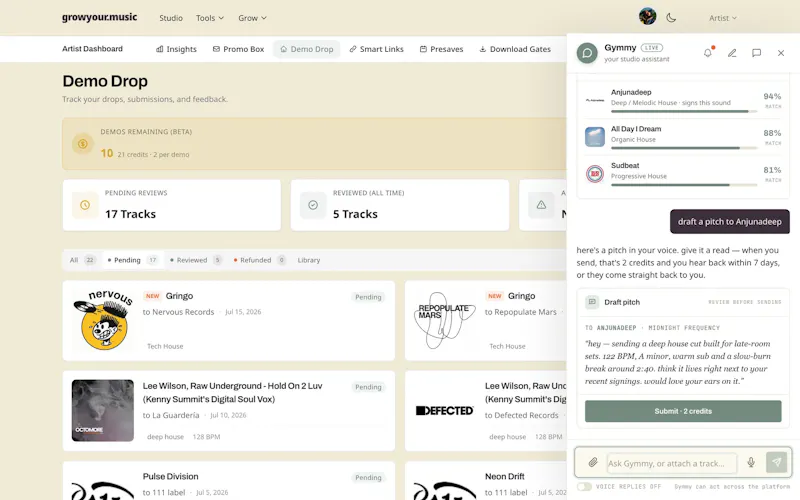Select the Pending filter tab
Image resolution: width=800 pixels, height=500 pixels.
click(132, 260)
